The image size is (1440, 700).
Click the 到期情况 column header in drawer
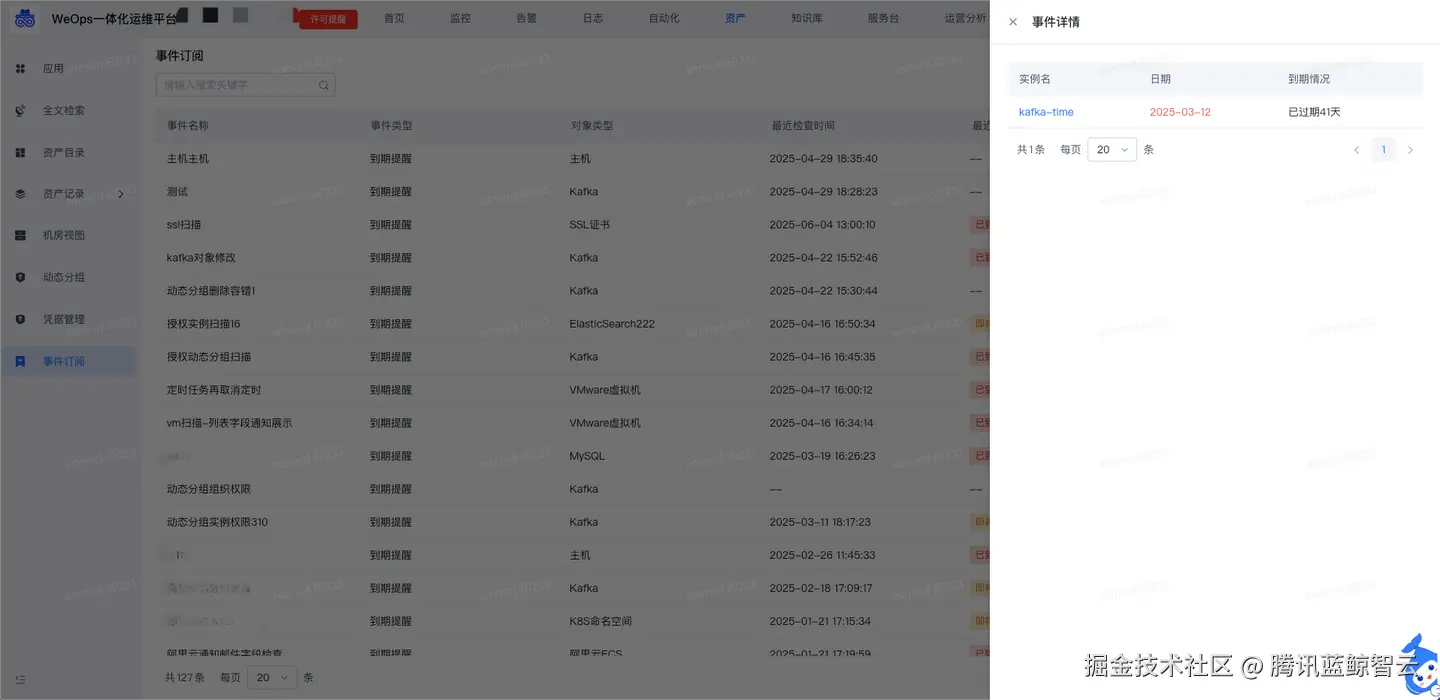click(x=1309, y=79)
